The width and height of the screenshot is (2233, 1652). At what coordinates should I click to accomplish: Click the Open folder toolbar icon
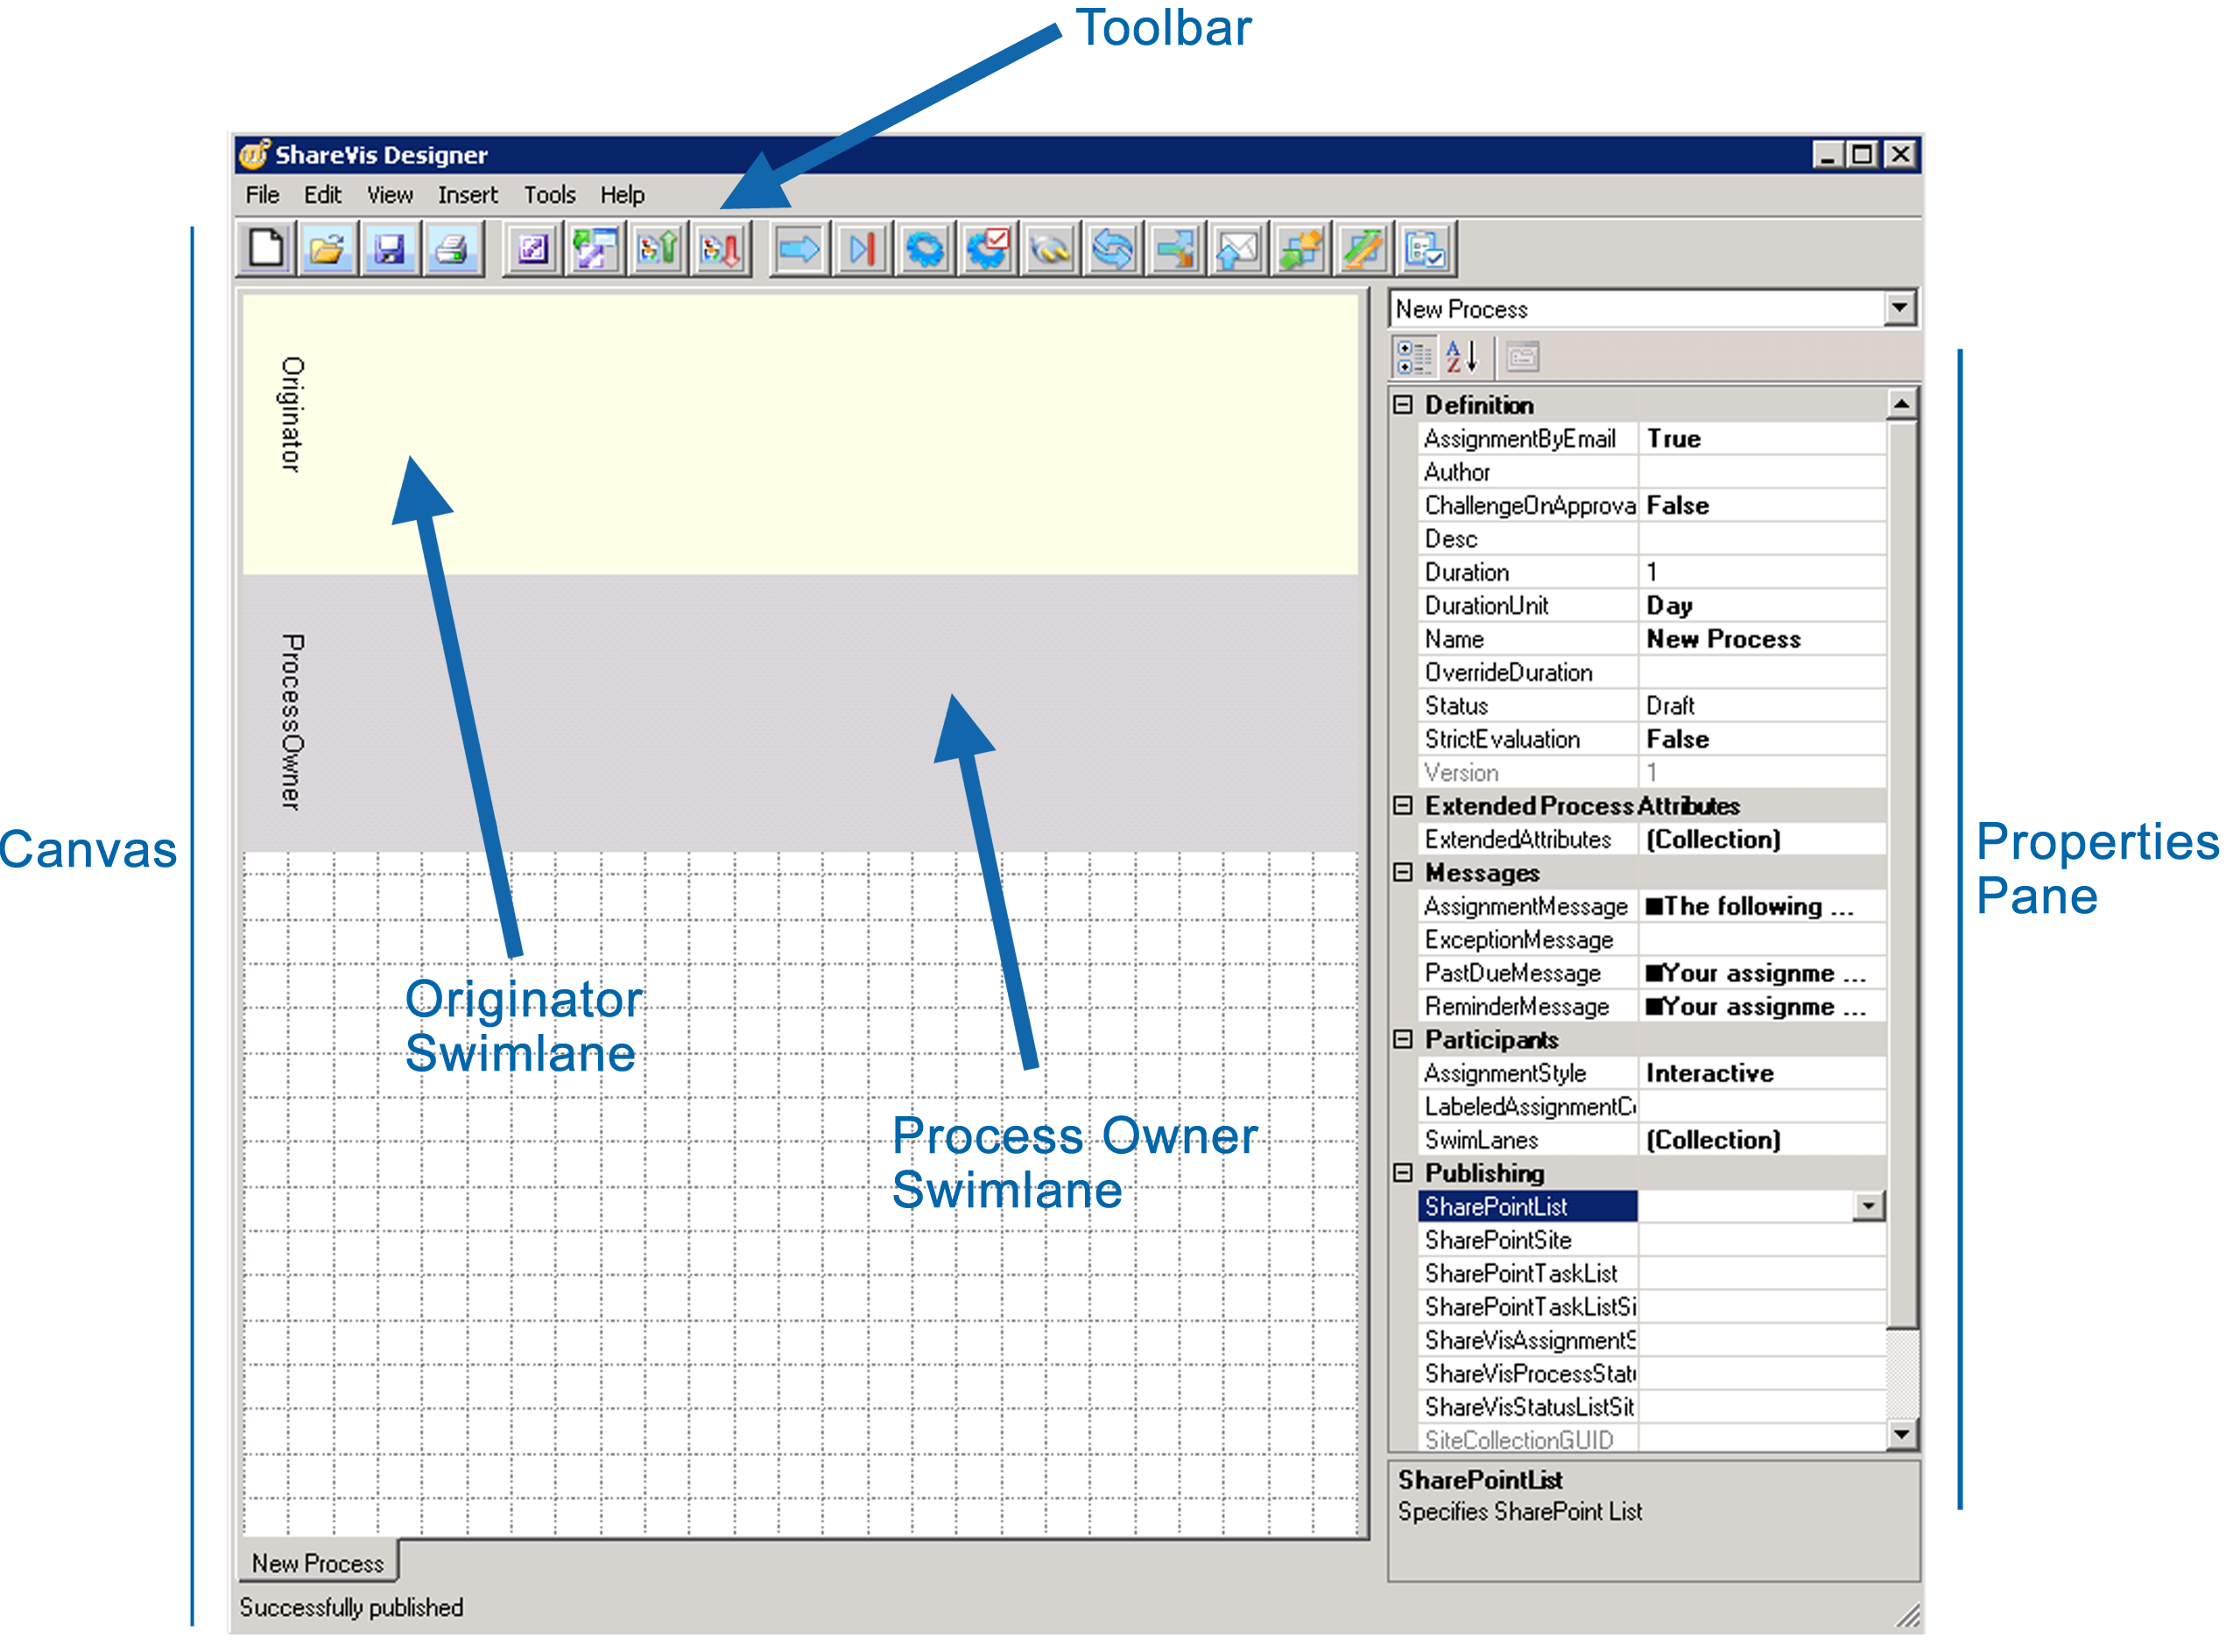(x=328, y=248)
